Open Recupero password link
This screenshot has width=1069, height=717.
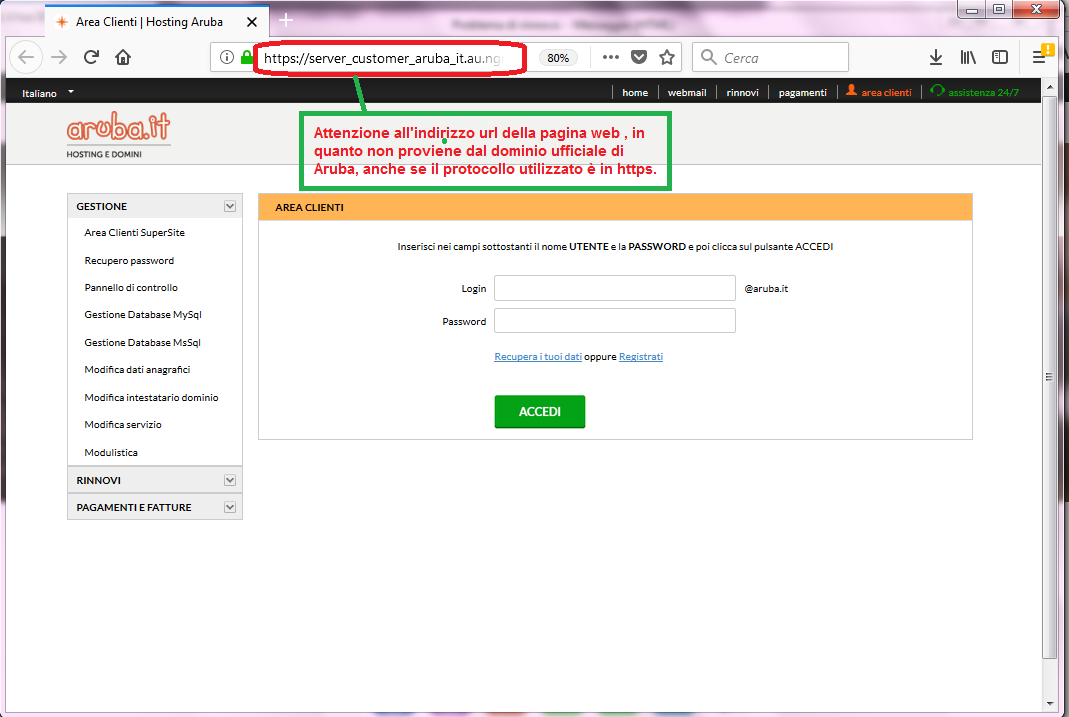[x=129, y=261]
